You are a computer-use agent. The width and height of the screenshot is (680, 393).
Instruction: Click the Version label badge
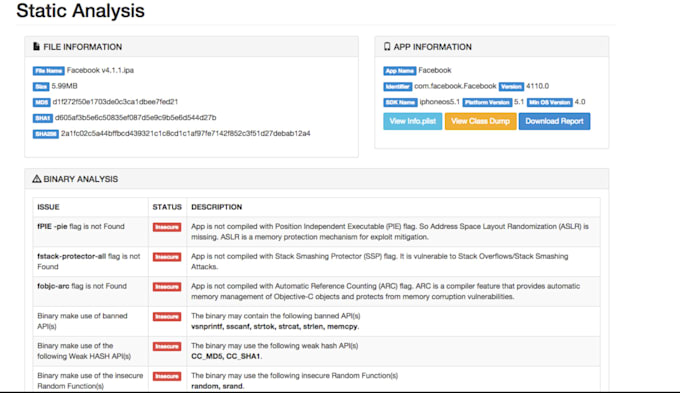(511, 87)
